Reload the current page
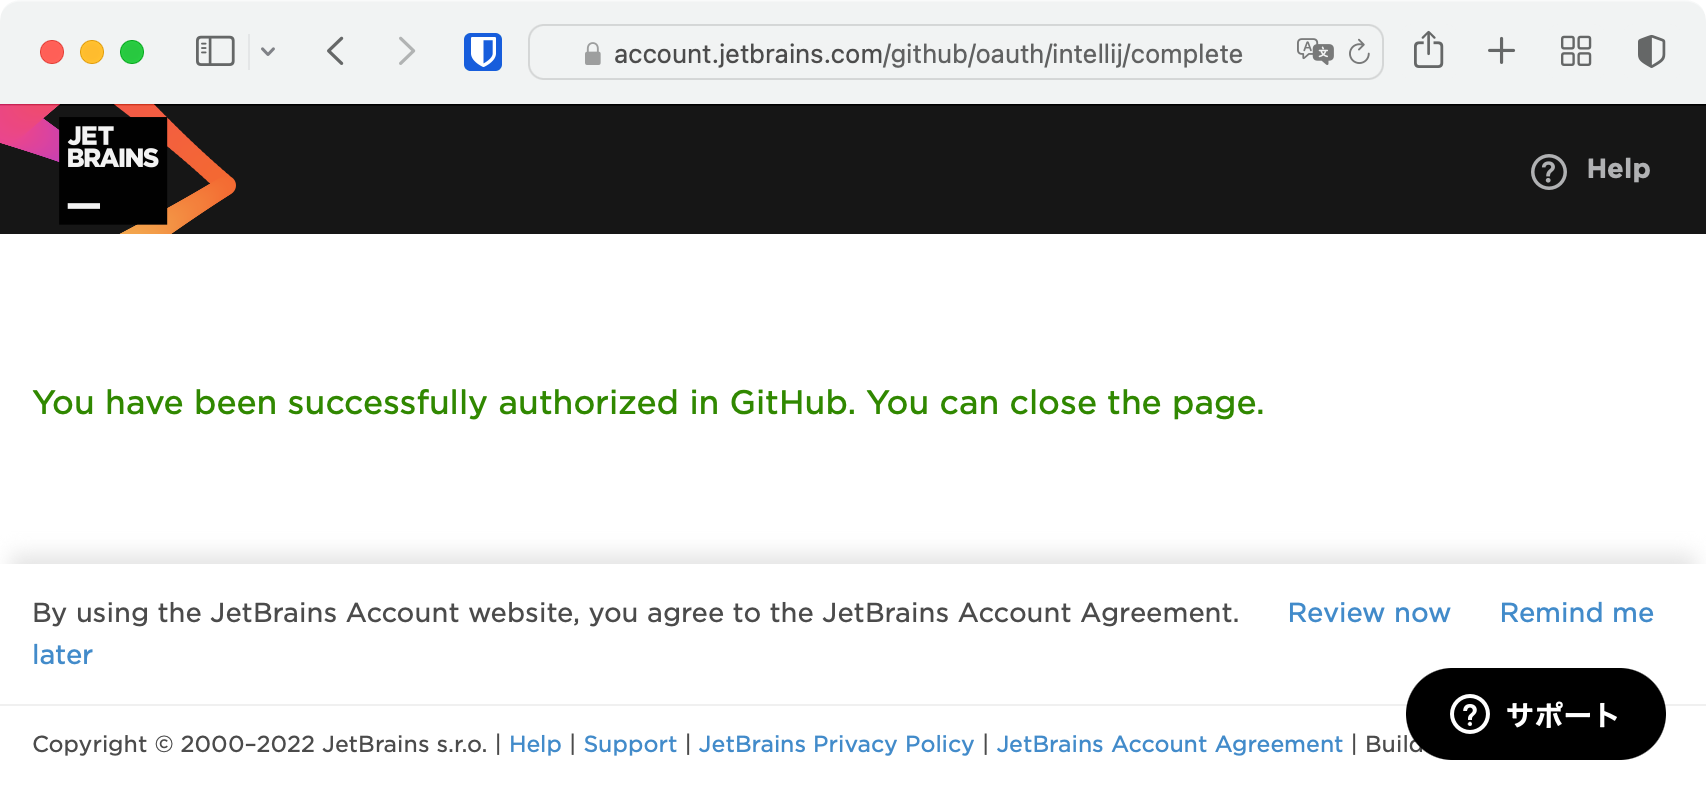 coord(1359,52)
